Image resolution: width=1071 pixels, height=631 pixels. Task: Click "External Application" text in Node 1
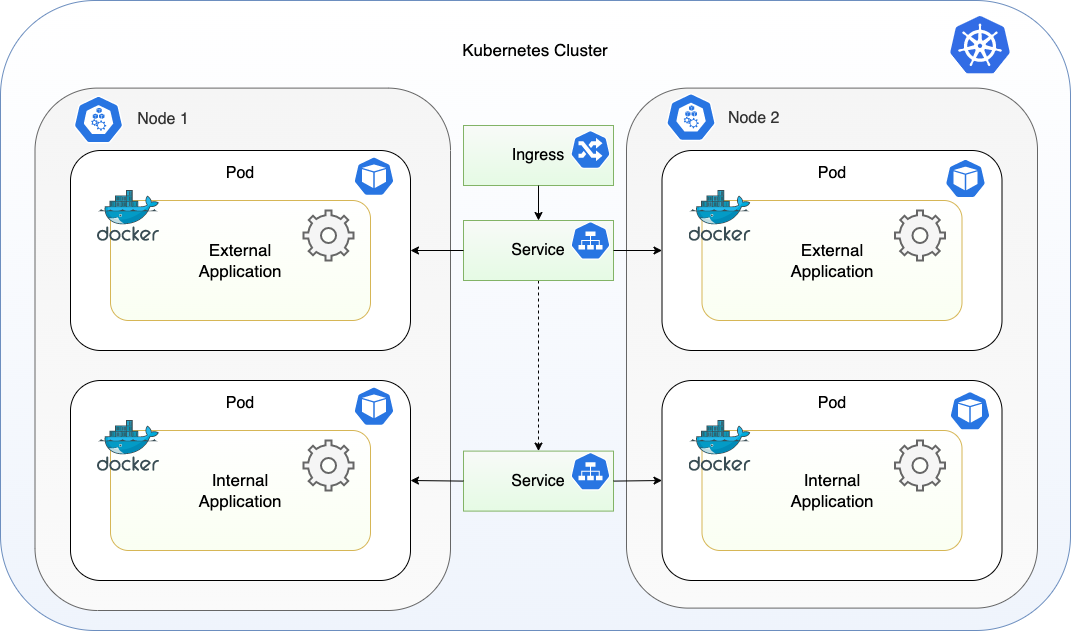[240, 261]
